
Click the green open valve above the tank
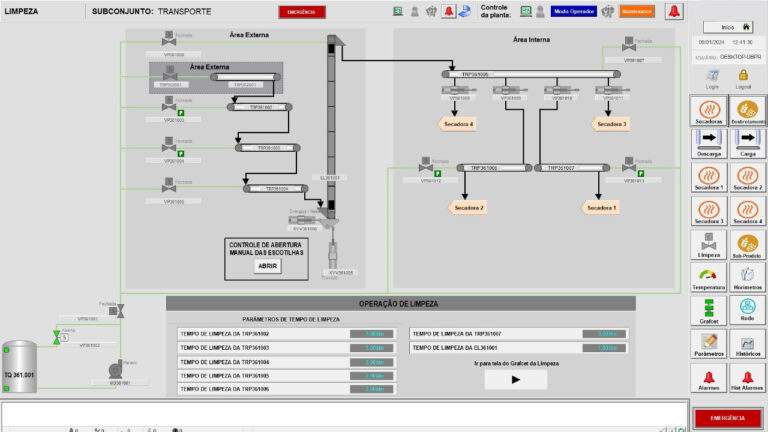tap(57, 337)
